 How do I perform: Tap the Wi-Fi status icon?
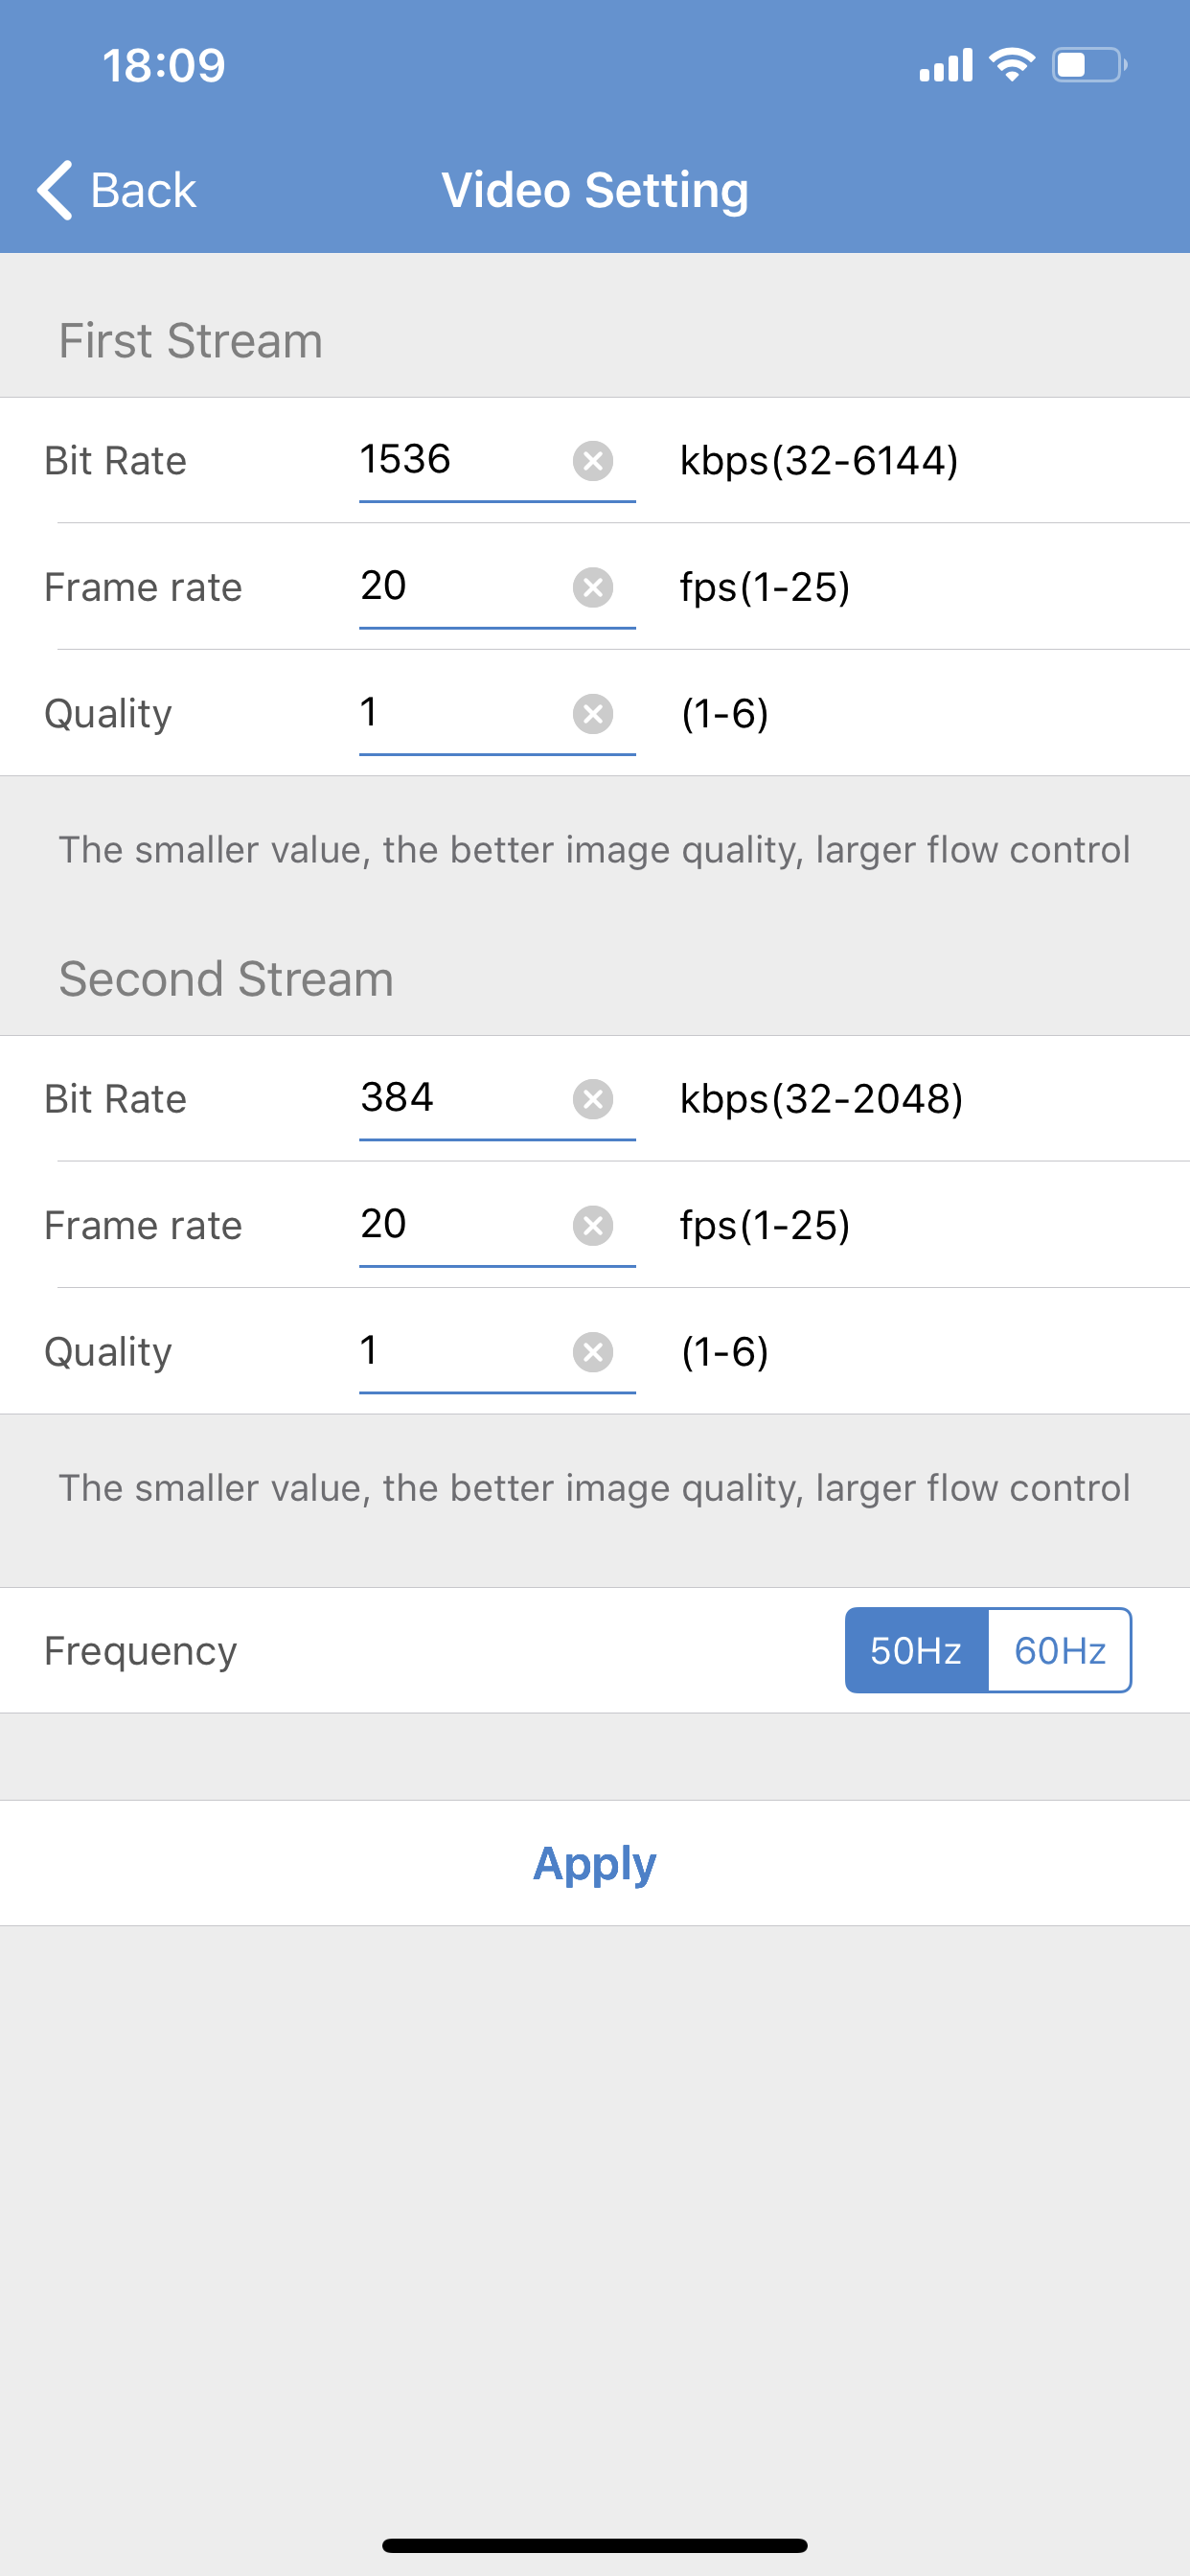1011,65
